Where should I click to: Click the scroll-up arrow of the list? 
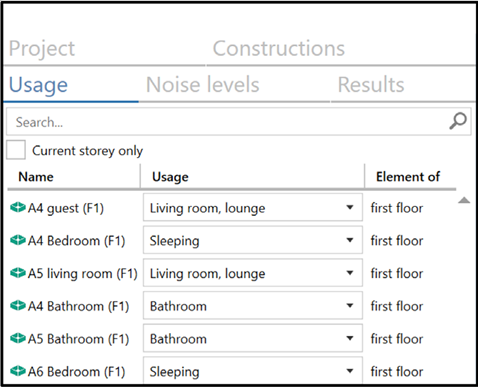[x=464, y=200]
